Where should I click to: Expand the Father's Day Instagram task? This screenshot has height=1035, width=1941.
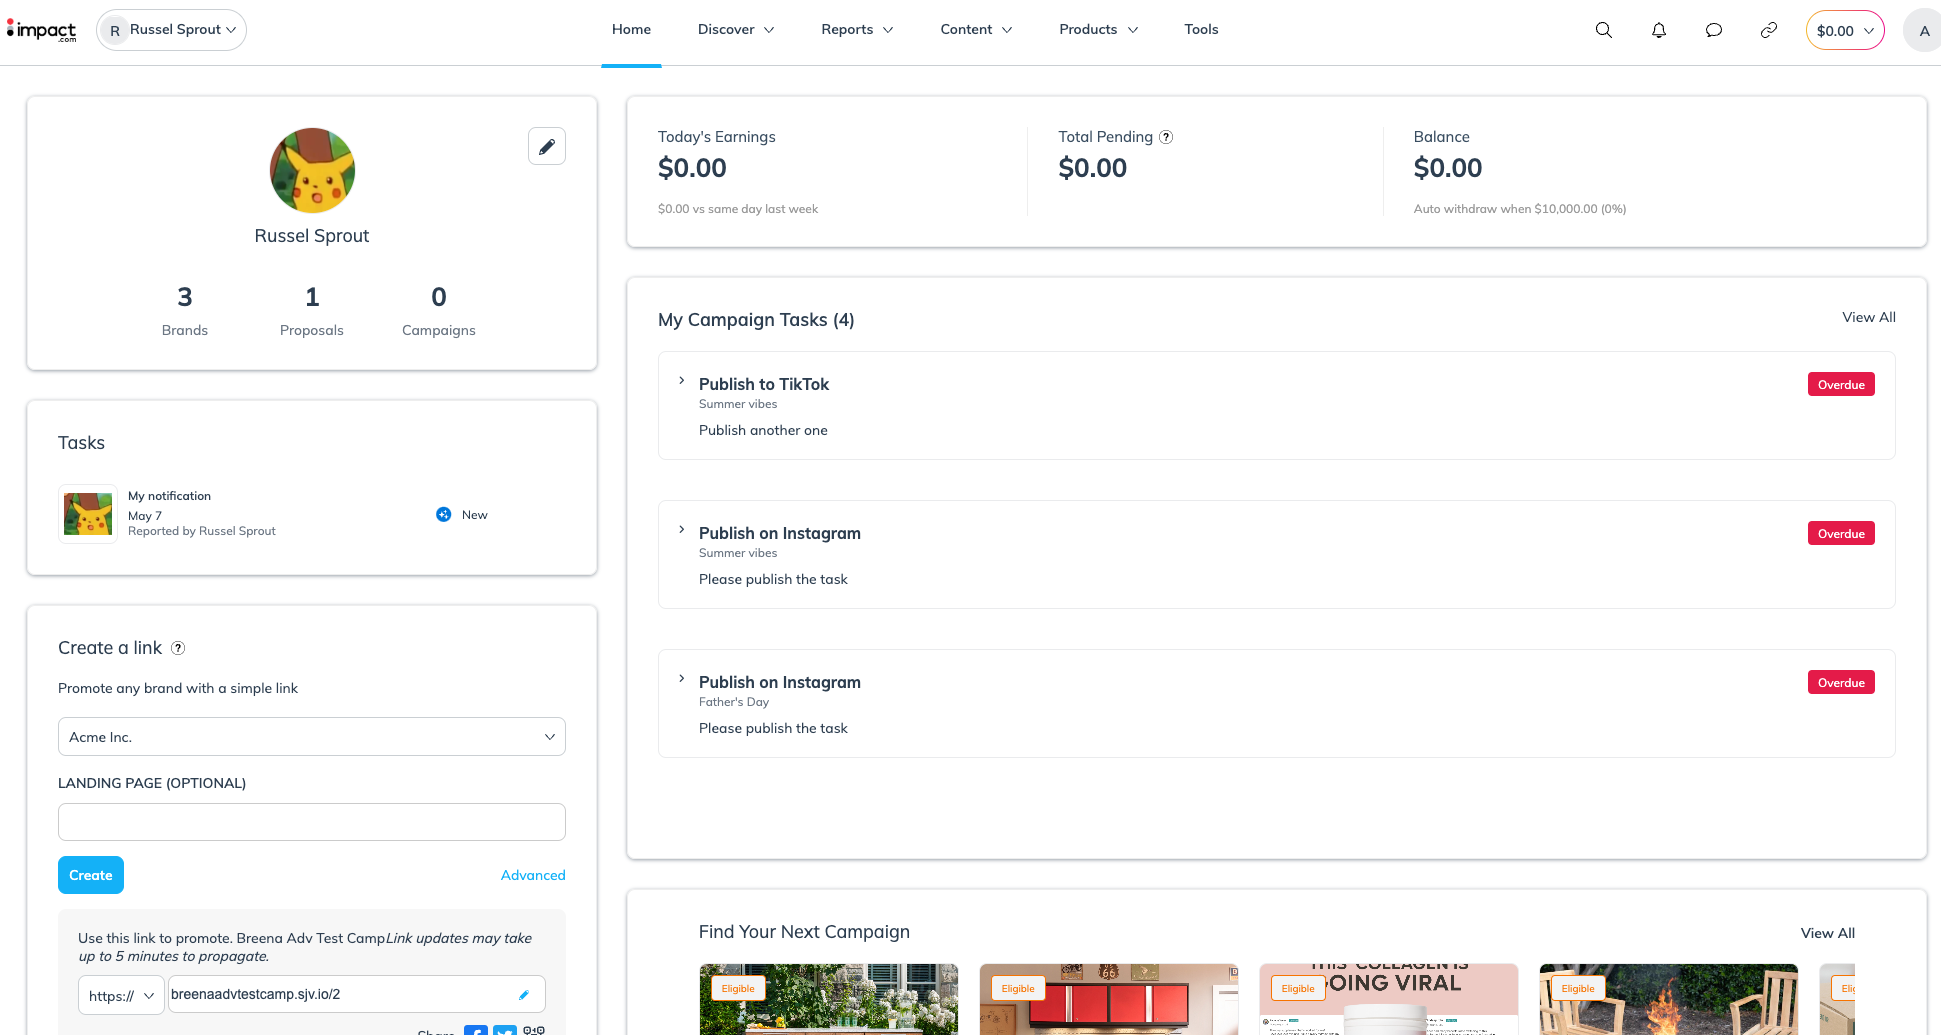tap(682, 679)
